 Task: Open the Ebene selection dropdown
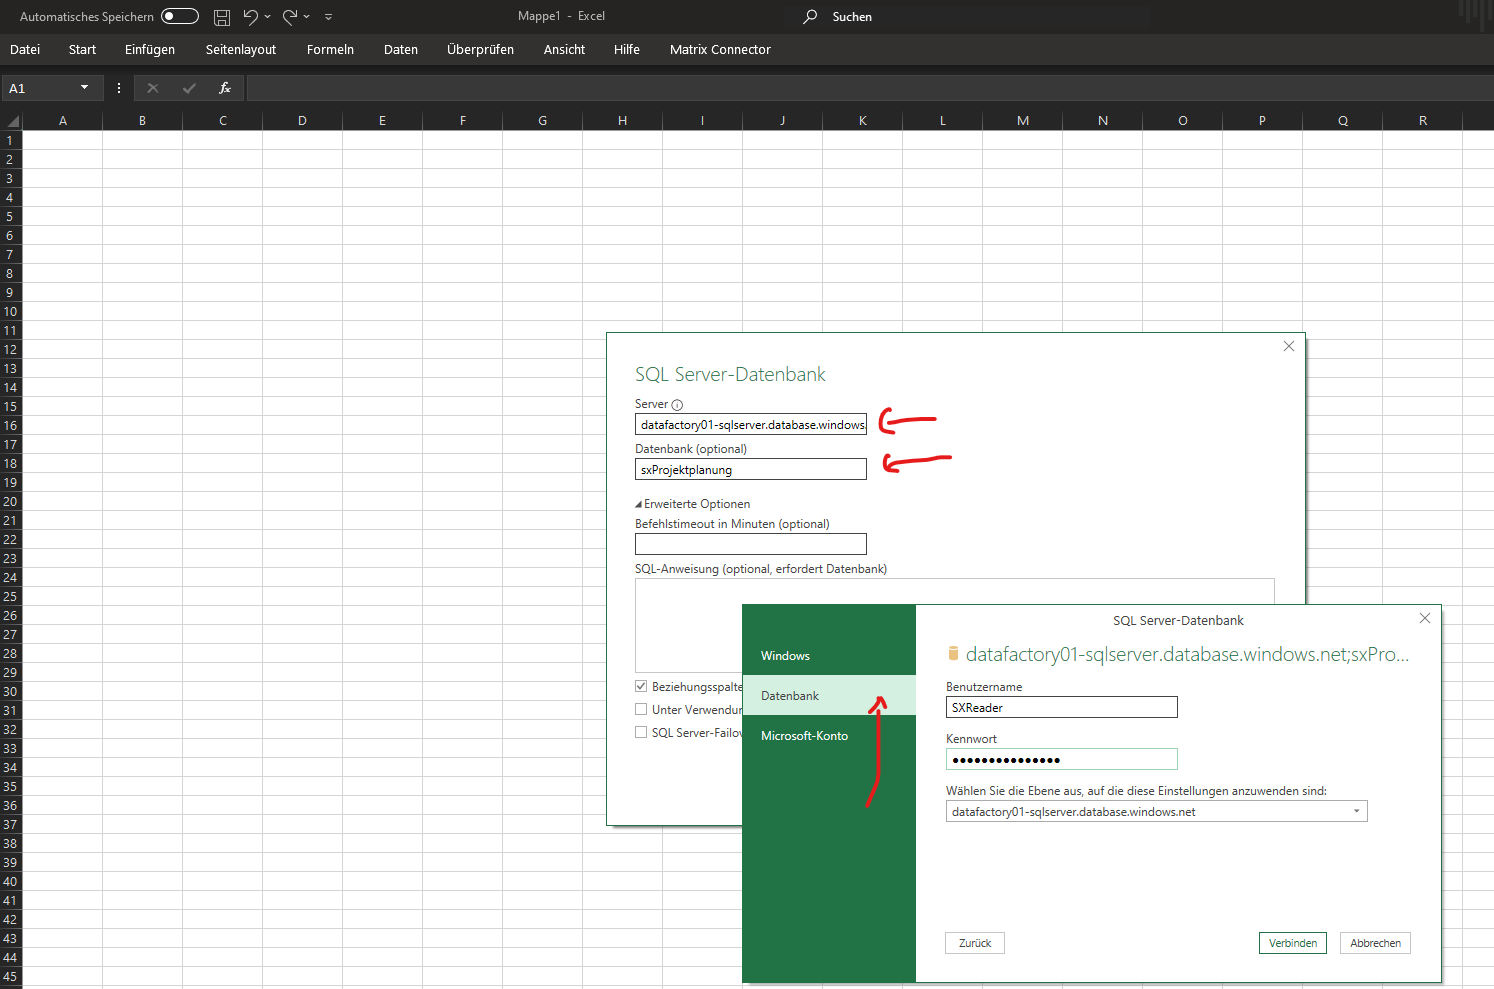click(x=1356, y=811)
